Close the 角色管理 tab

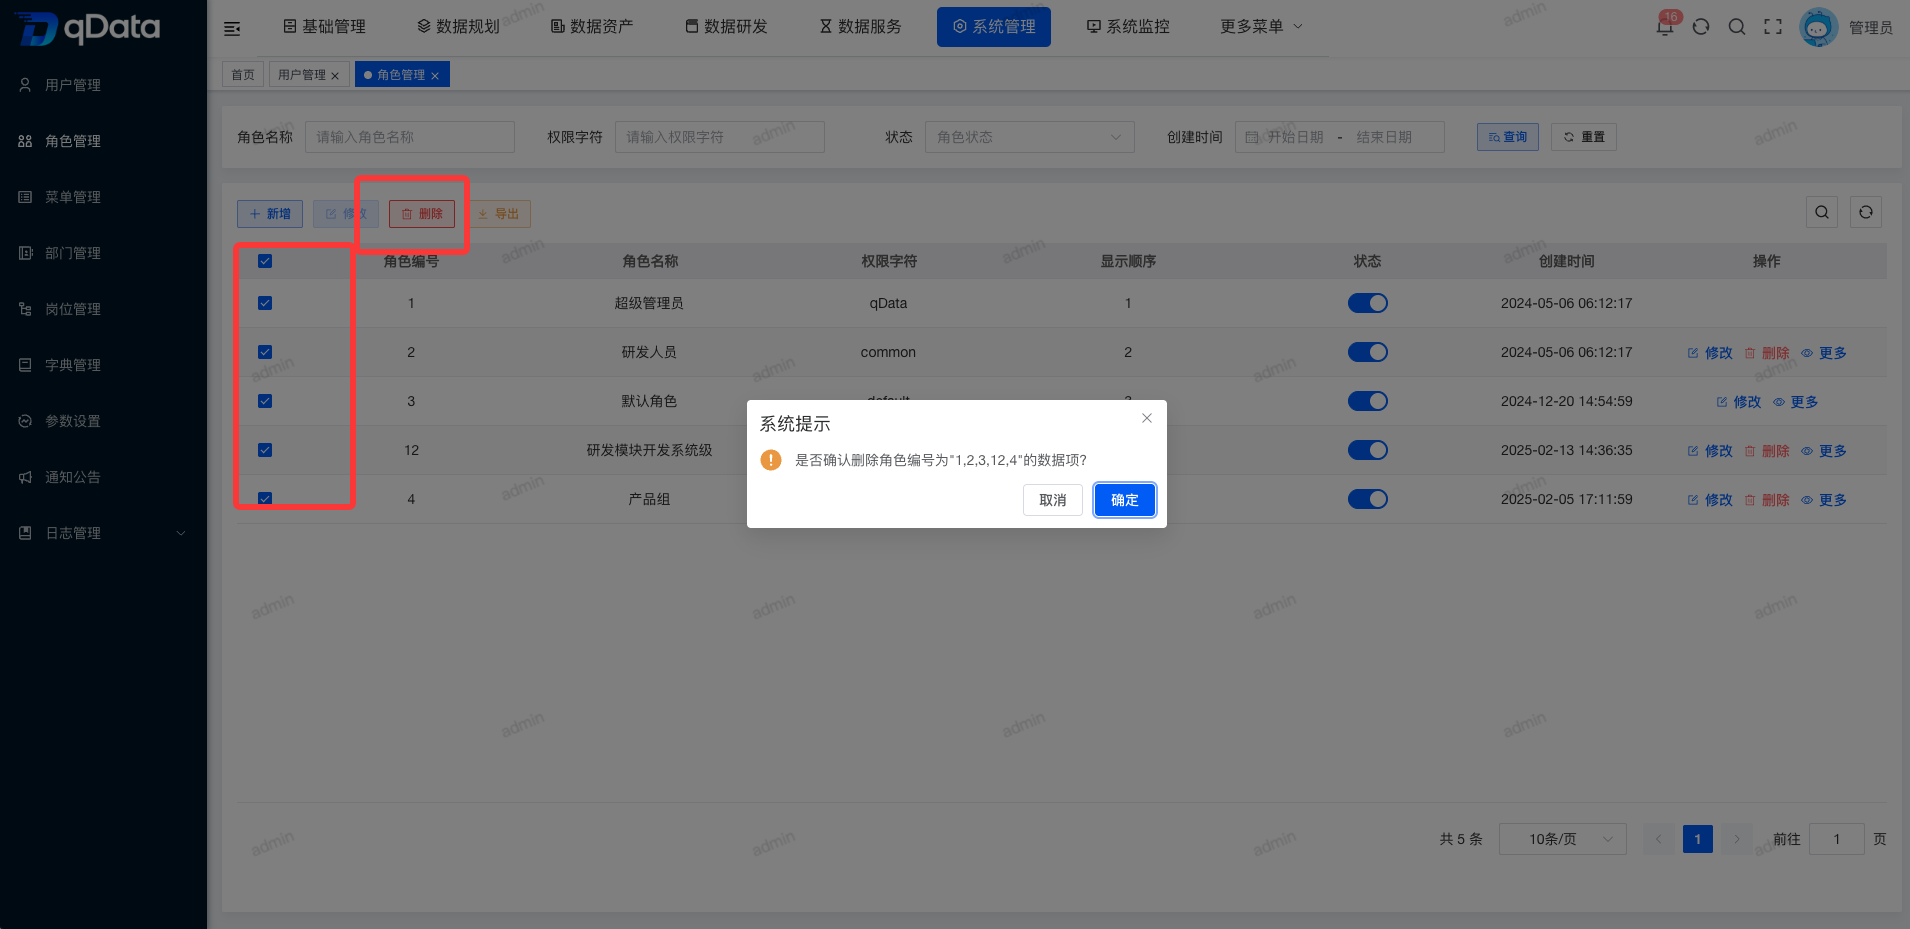[x=435, y=76]
